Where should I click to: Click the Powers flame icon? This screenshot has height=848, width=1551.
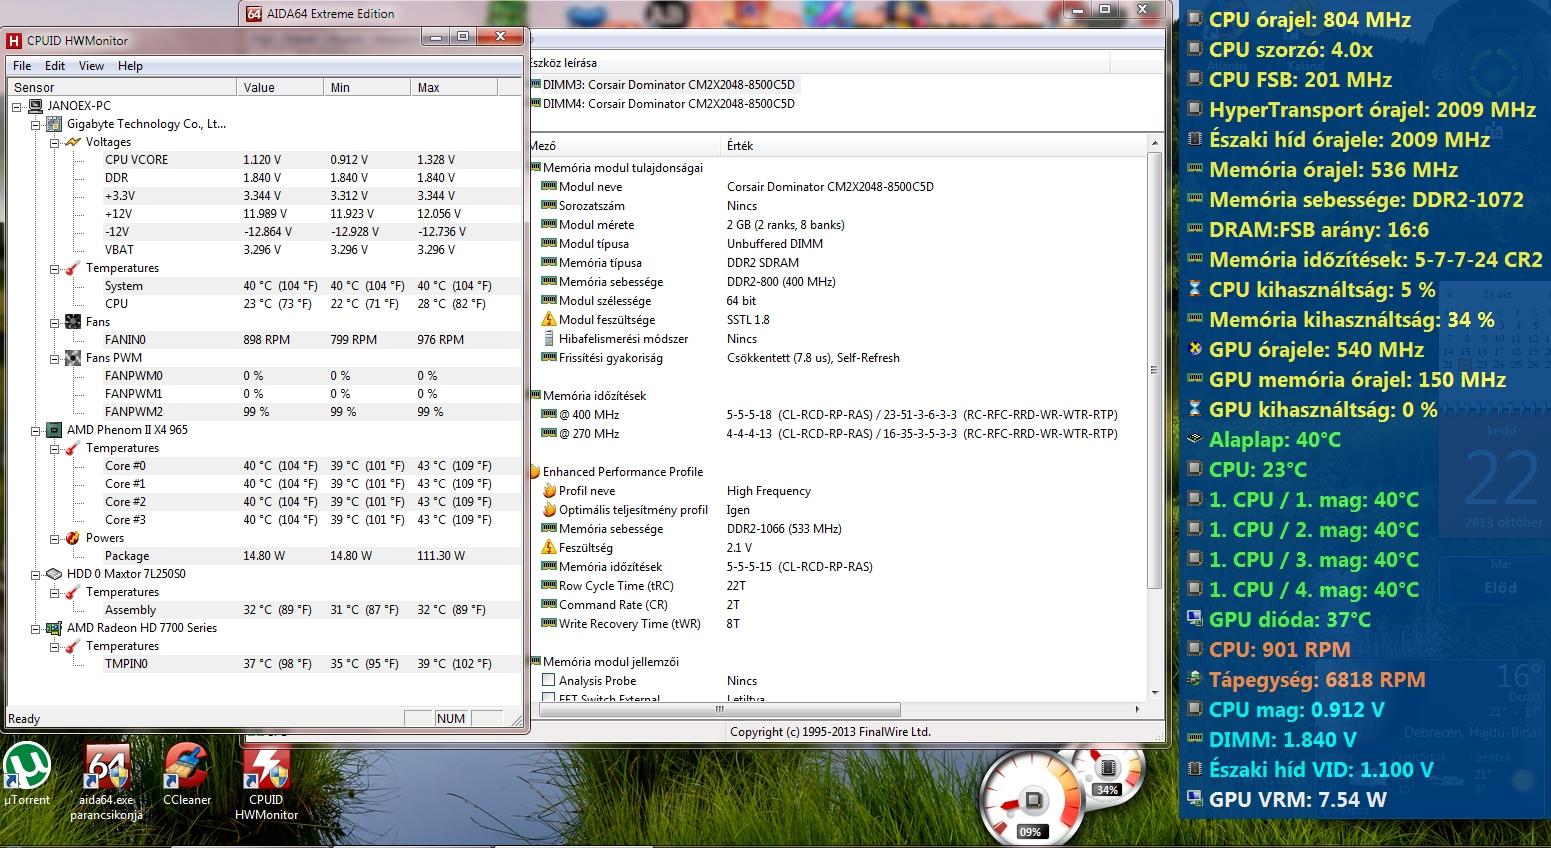[x=73, y=538]
